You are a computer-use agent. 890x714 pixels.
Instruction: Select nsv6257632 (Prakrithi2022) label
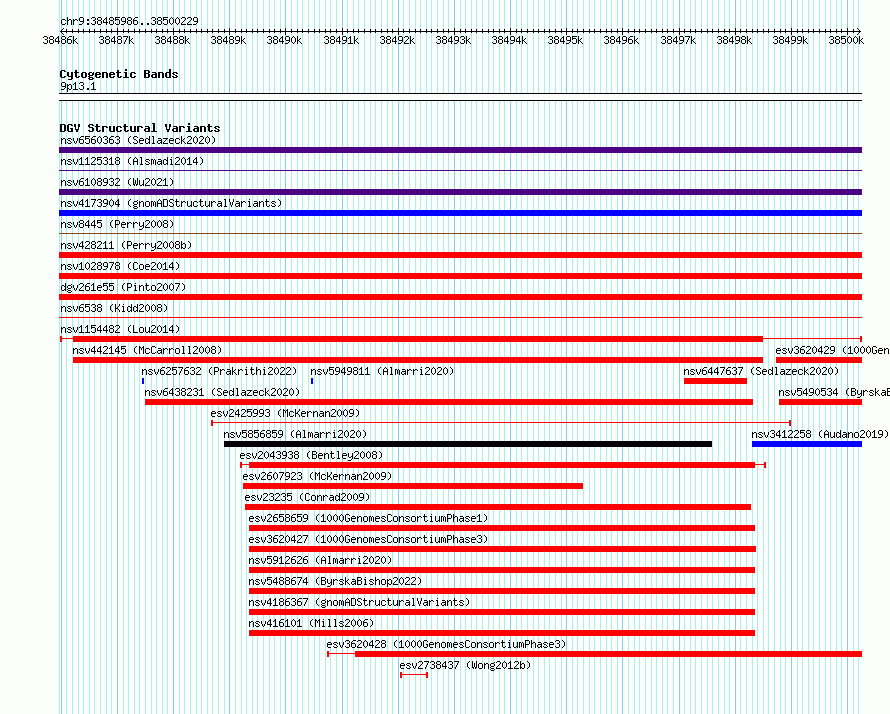219,371
